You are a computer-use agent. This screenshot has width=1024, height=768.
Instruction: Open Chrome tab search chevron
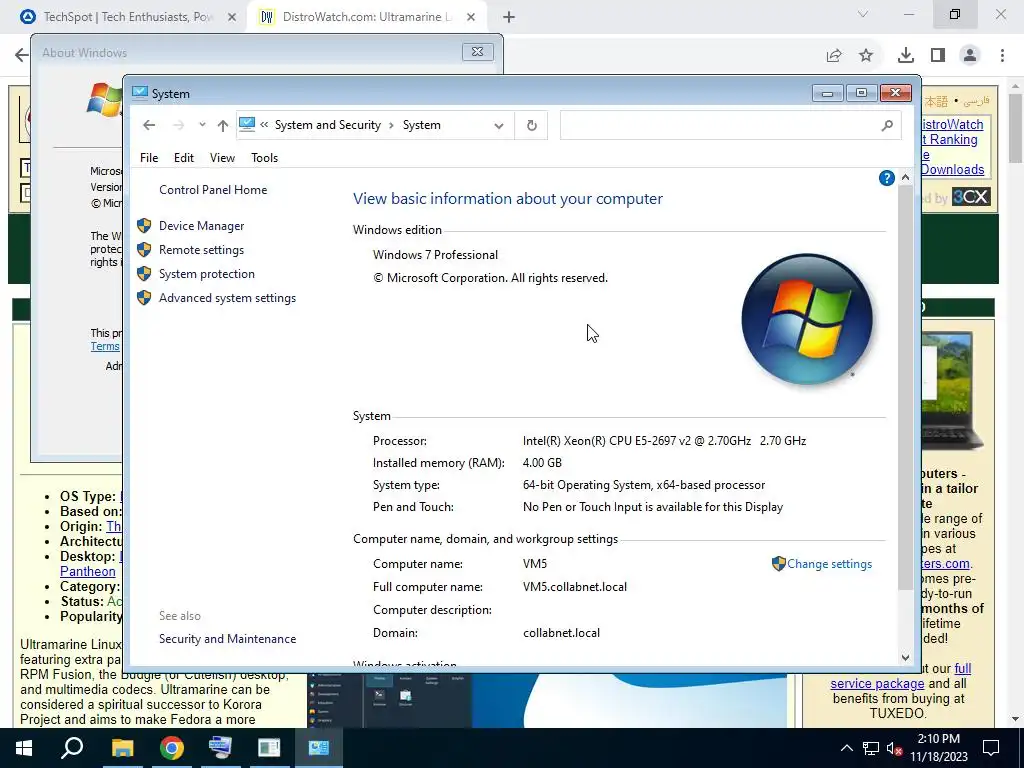(863, 14)
